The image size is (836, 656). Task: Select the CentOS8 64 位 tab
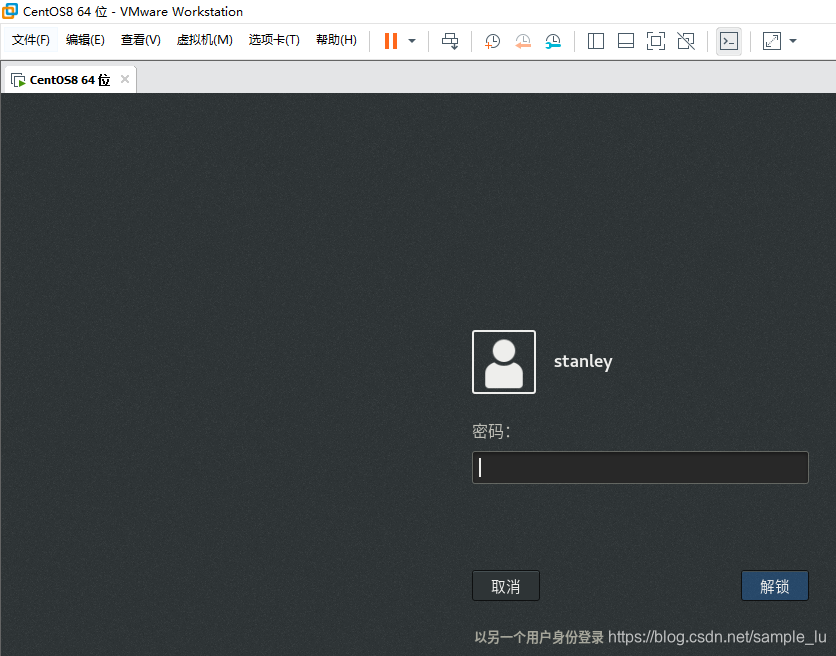(x=69, y=80)
